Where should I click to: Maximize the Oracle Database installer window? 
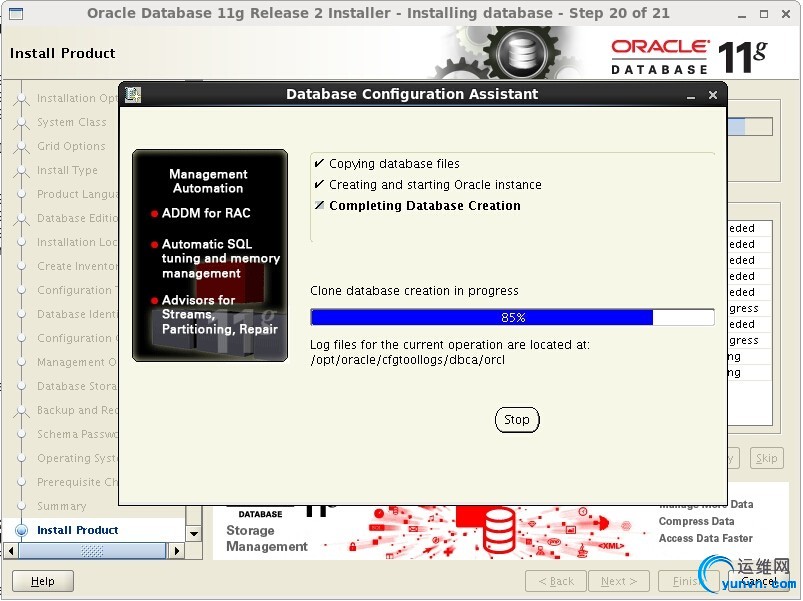[x=764, y=14]
